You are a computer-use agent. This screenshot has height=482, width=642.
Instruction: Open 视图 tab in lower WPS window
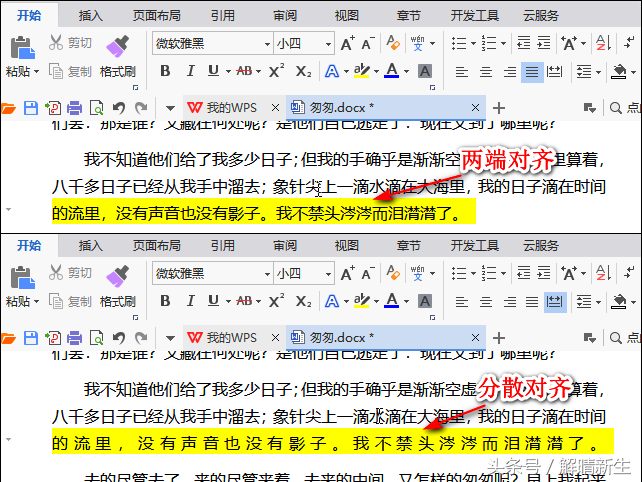point(346,245)
